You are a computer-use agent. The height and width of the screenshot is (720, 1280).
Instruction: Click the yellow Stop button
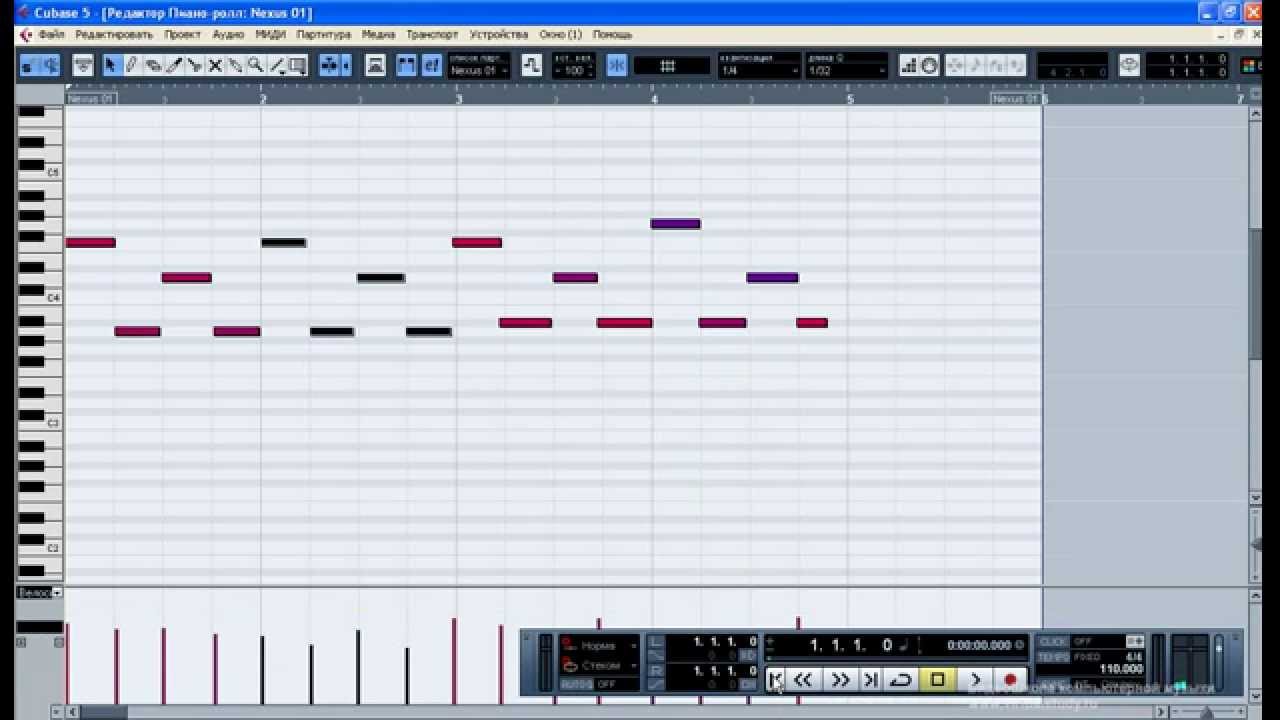(938, 680)
